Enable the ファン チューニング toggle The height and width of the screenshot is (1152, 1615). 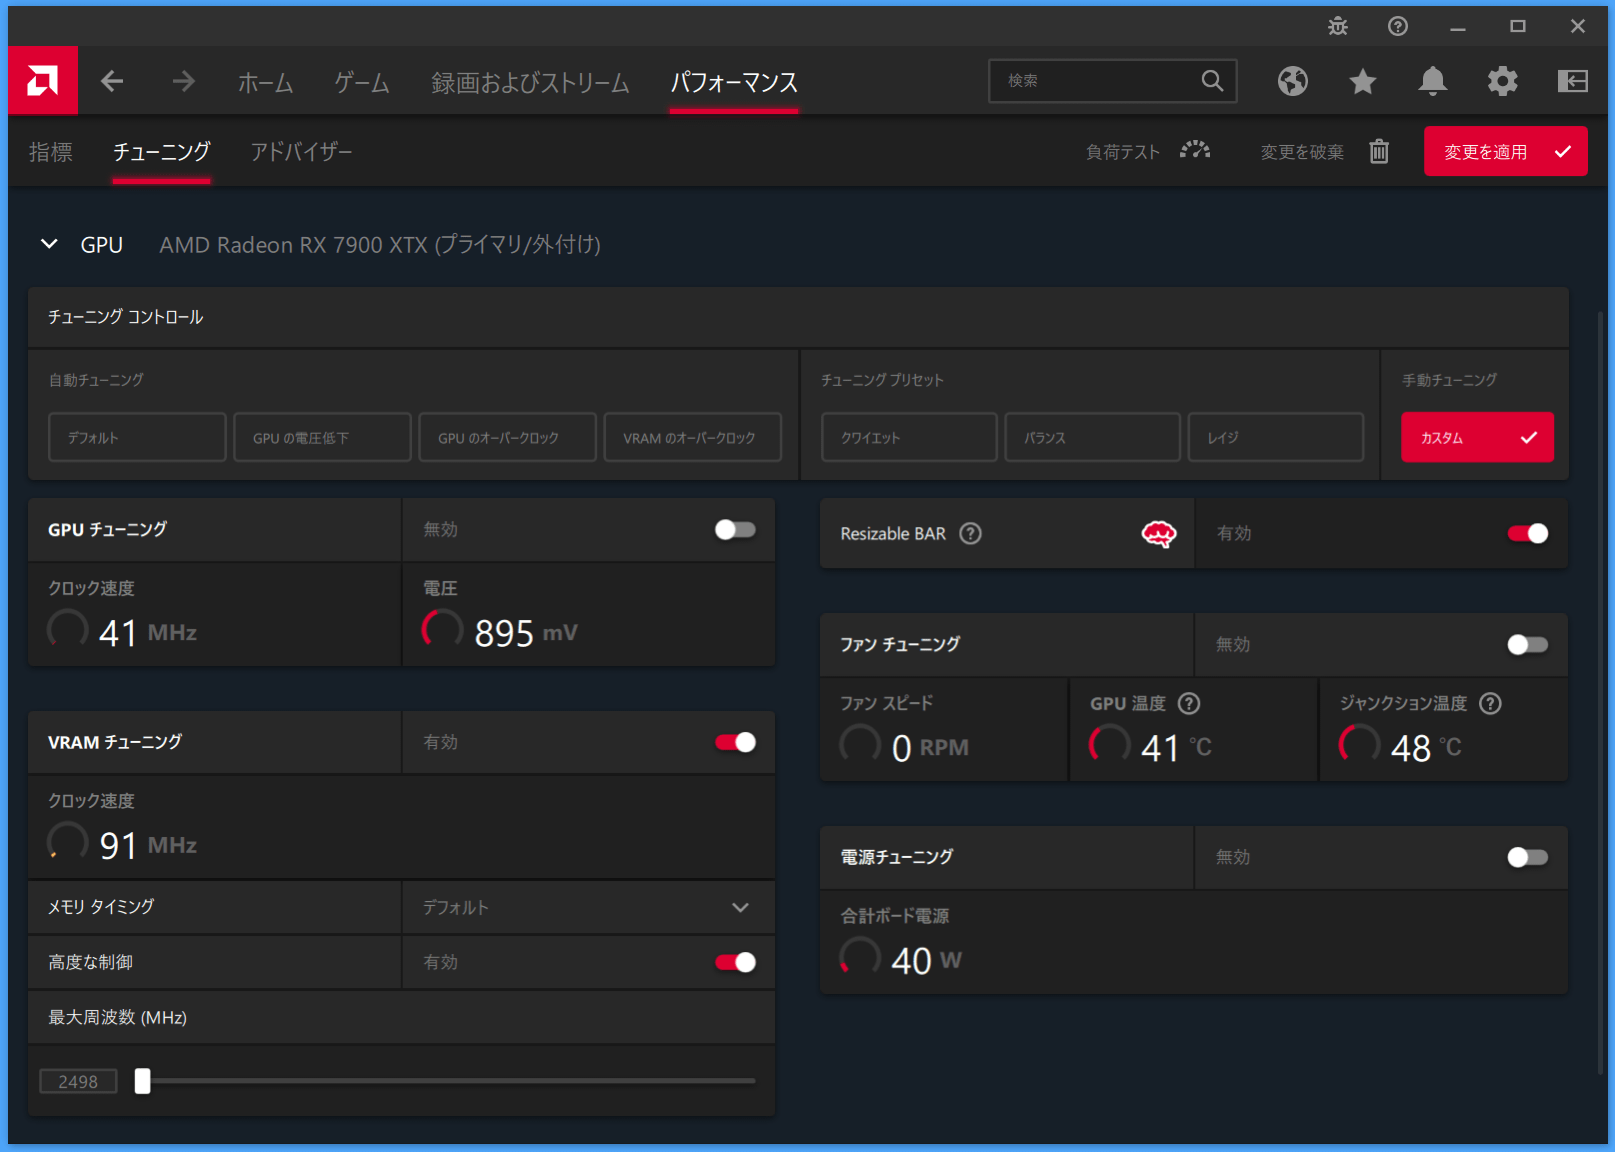pos(1528,645)
